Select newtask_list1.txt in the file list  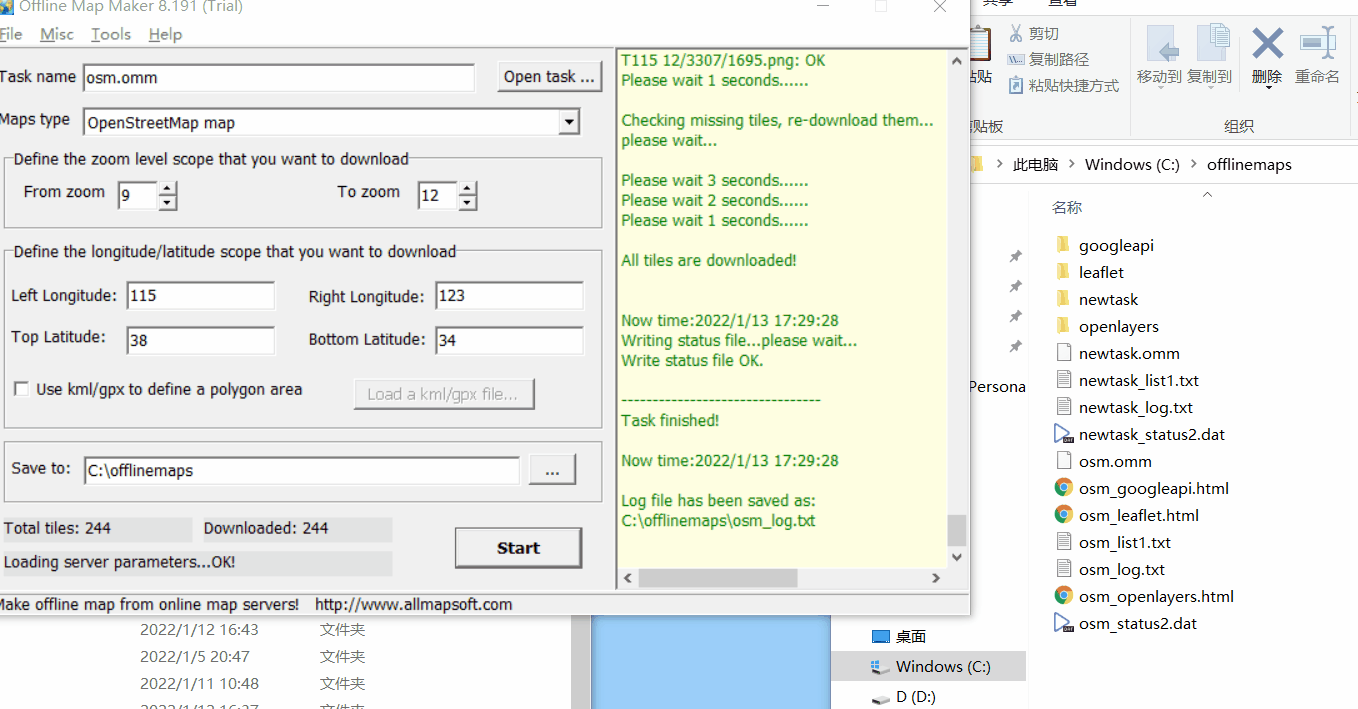coord(1139,380)
